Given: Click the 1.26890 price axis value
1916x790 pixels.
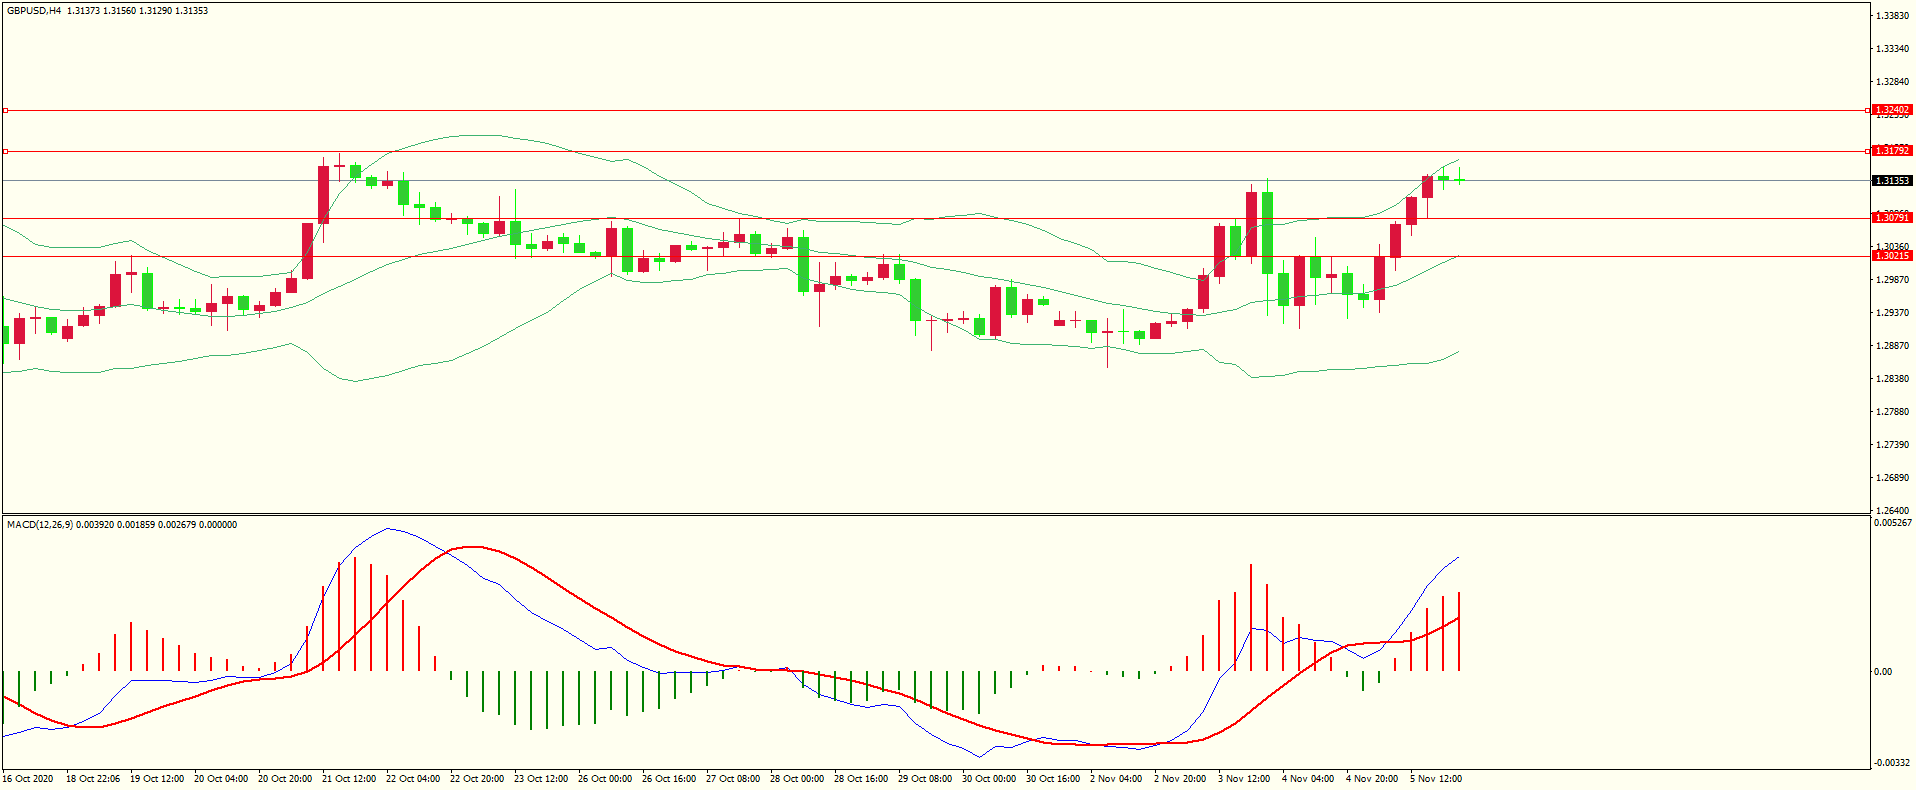Looking at the screenshot, I should [x=1893, y=478].
